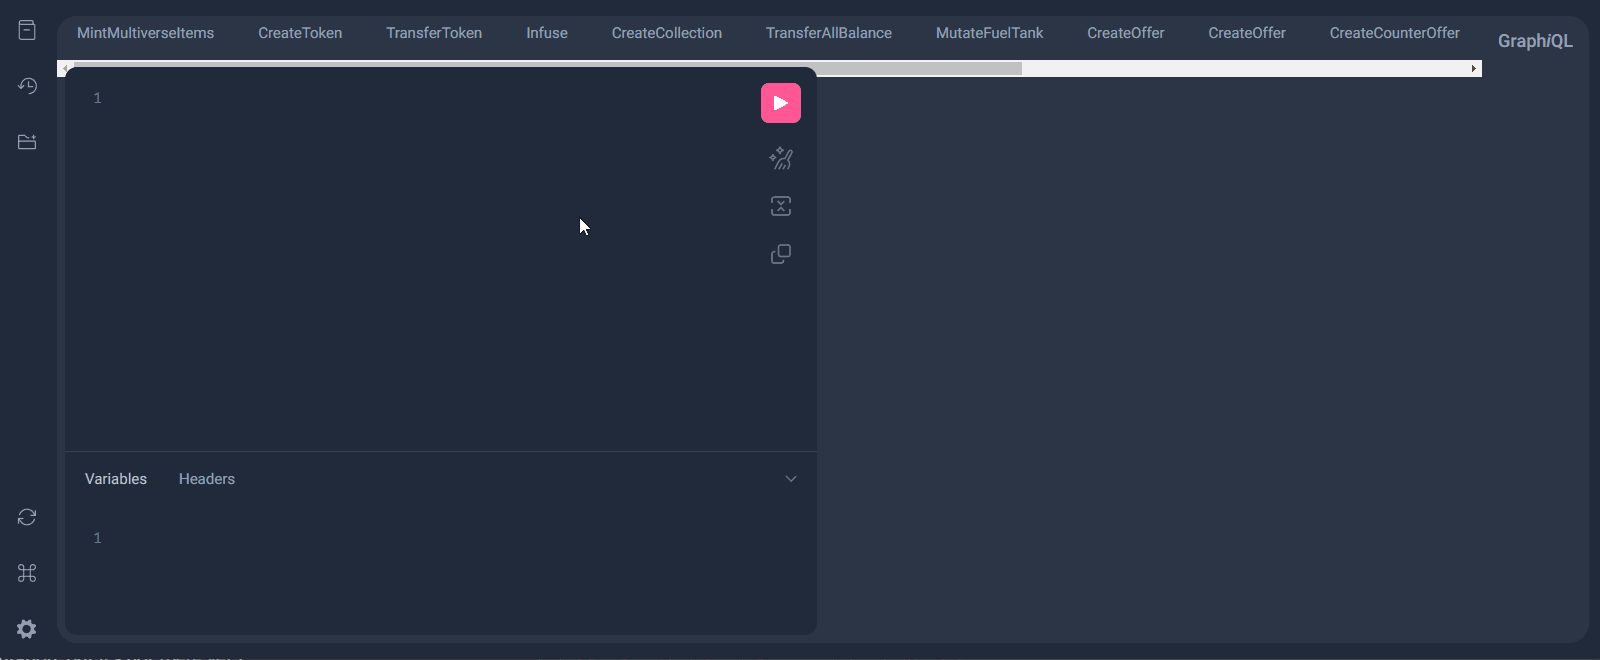Open the CreateCollection tab
This screenshot has height=660, width=1600.
[667, 33]
